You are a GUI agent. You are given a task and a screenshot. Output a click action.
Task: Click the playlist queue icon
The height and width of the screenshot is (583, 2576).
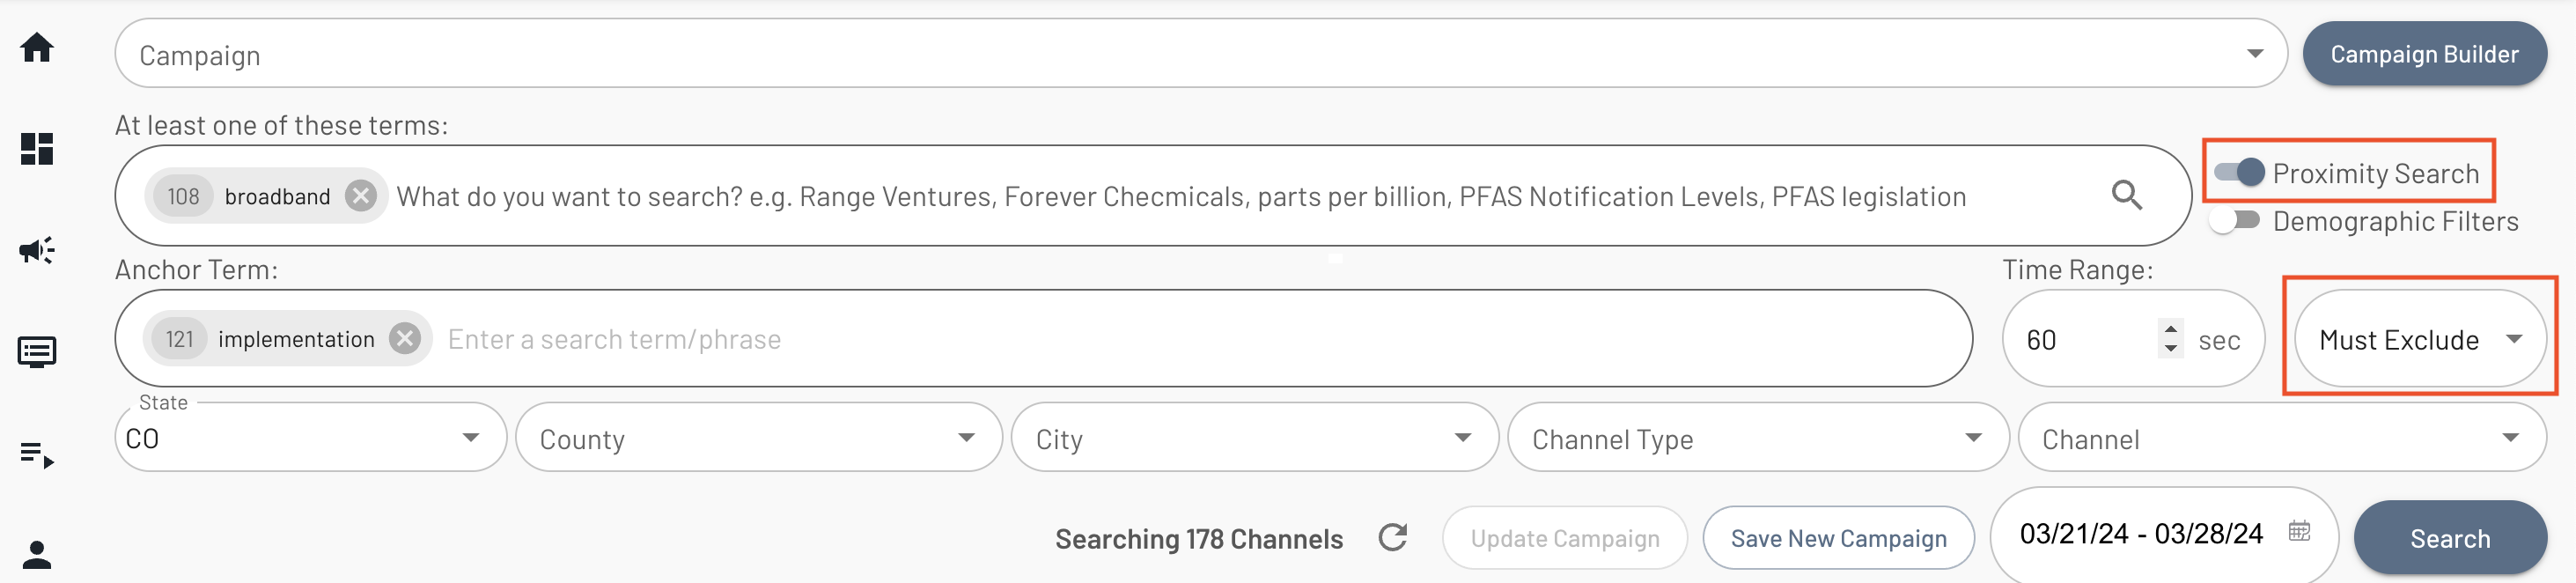pos(37,455)
